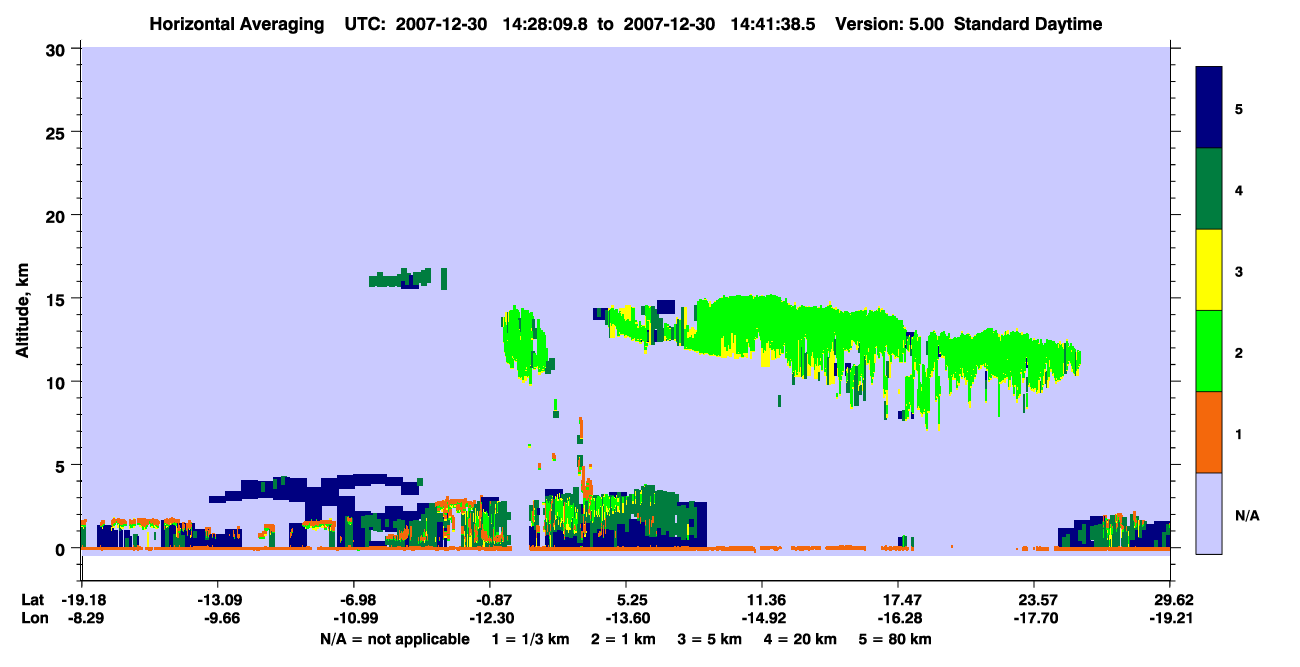Screen dimensions: 1300x667
Task: Click the 'N/A = not applicable' legend note
Action: 394,639
